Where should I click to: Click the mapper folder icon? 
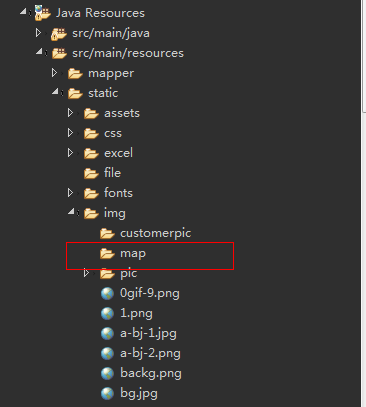coord(75,73)
